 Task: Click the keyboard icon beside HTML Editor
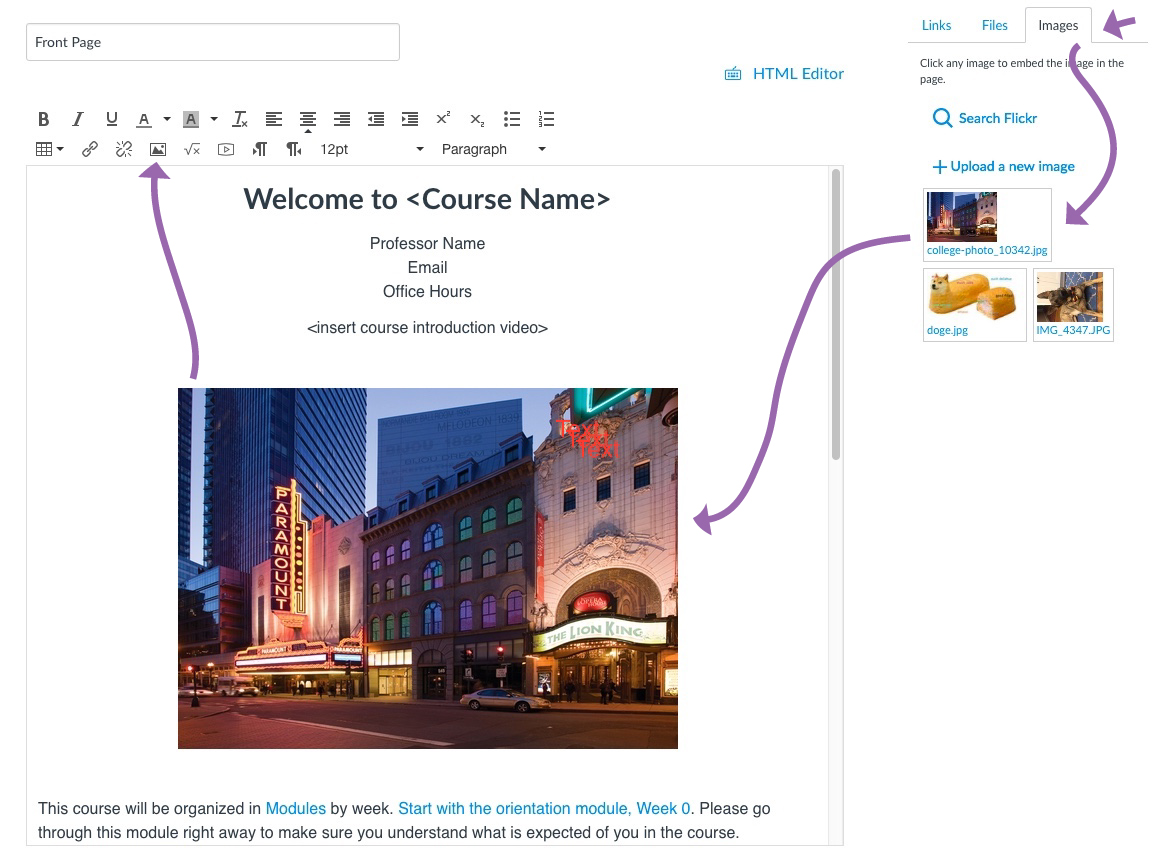[733, 74]
